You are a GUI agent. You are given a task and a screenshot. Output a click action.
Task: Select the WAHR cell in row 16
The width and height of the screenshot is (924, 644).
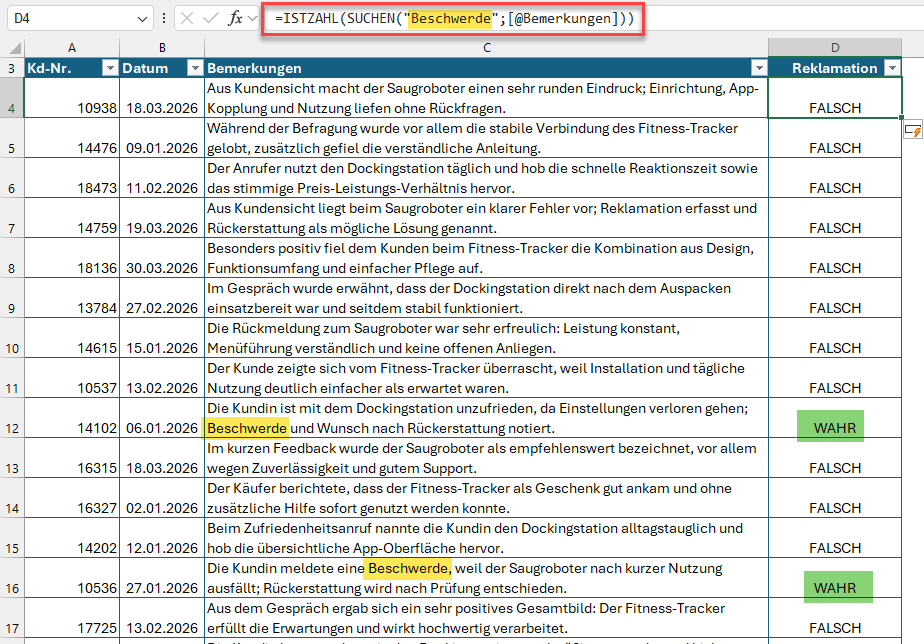click(835, 578)
